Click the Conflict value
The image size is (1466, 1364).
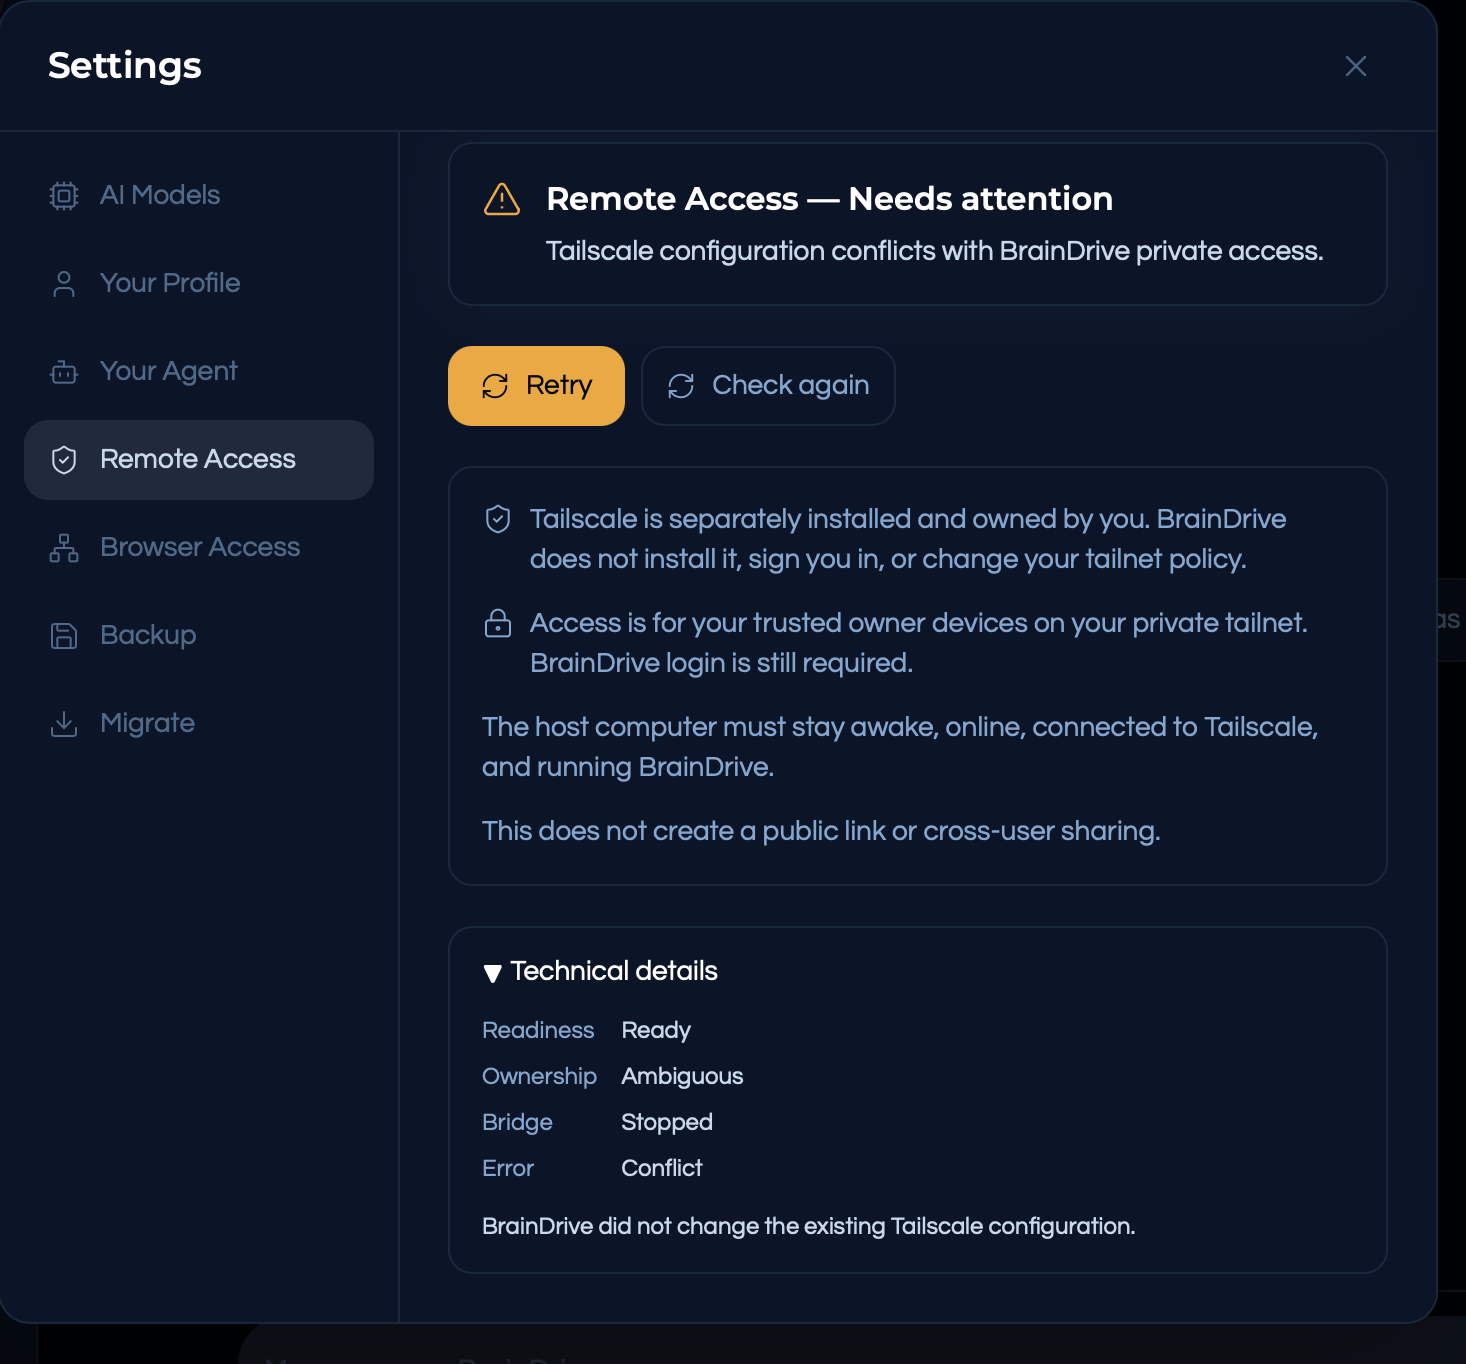click(x=662, y=1168)
